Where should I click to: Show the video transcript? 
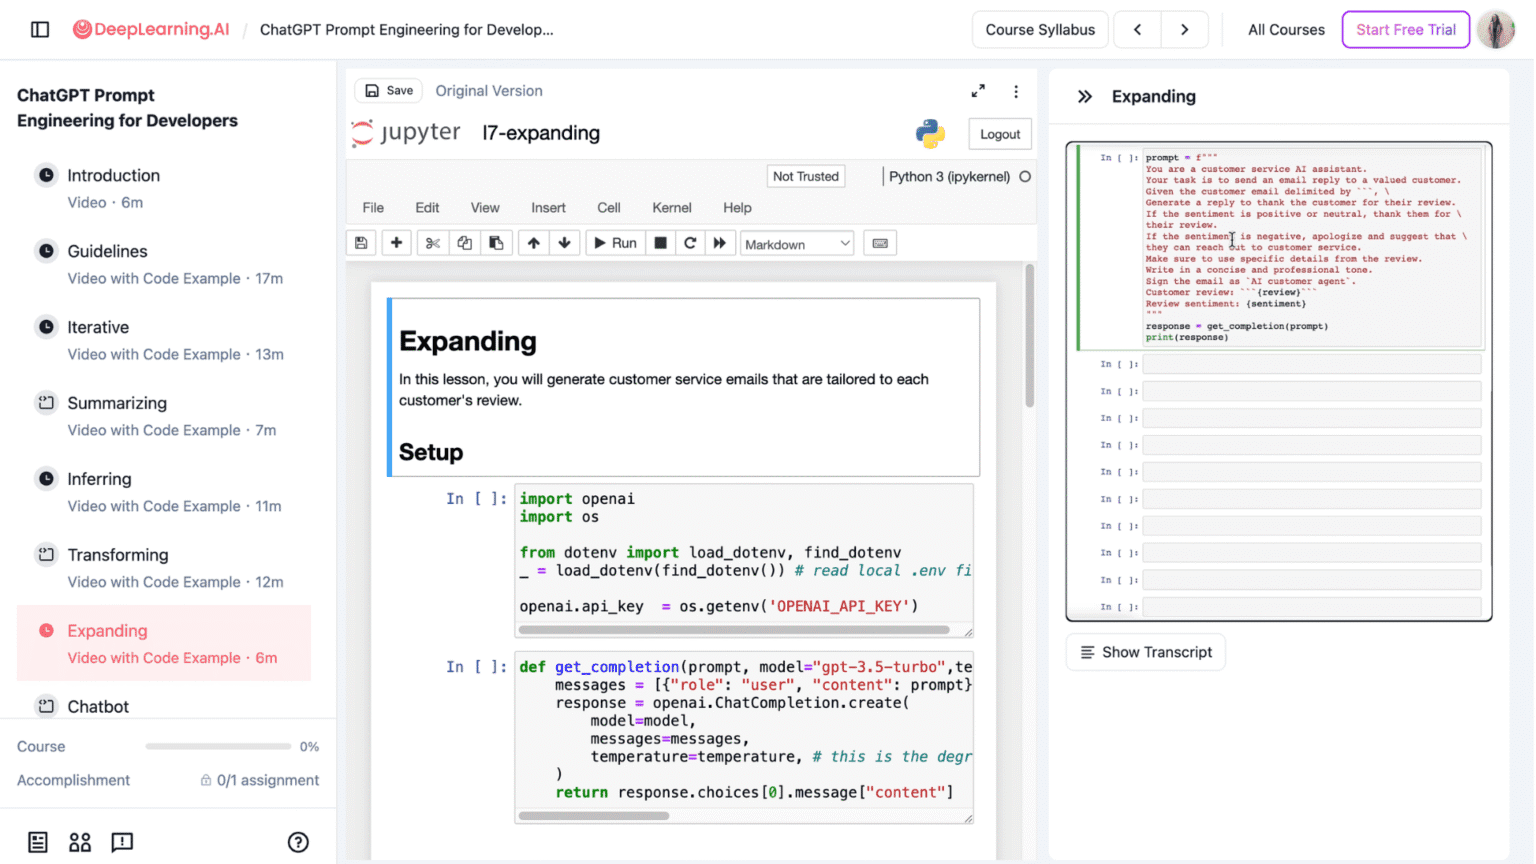(1146, 652)
